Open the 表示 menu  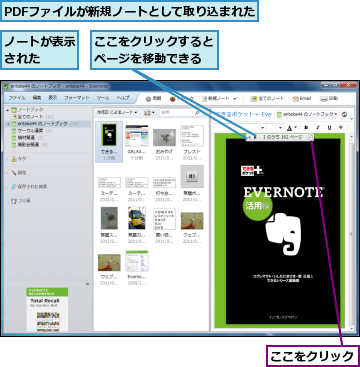coord(52,98)
